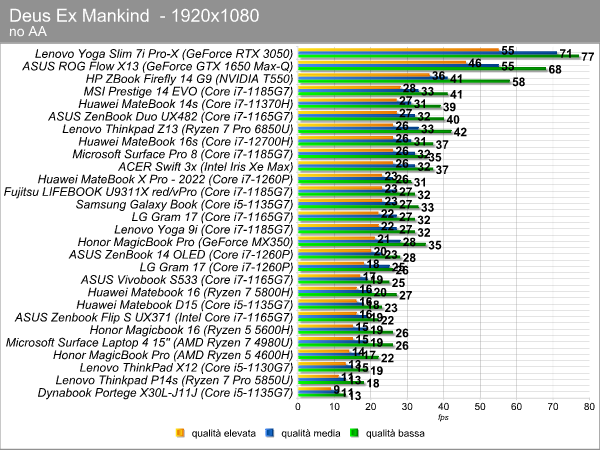This screenshot has width=600, height=450.
Task: Click the chart title 'Deus Ex Mankind - 1920x1080'
Action: click(134, 16)
